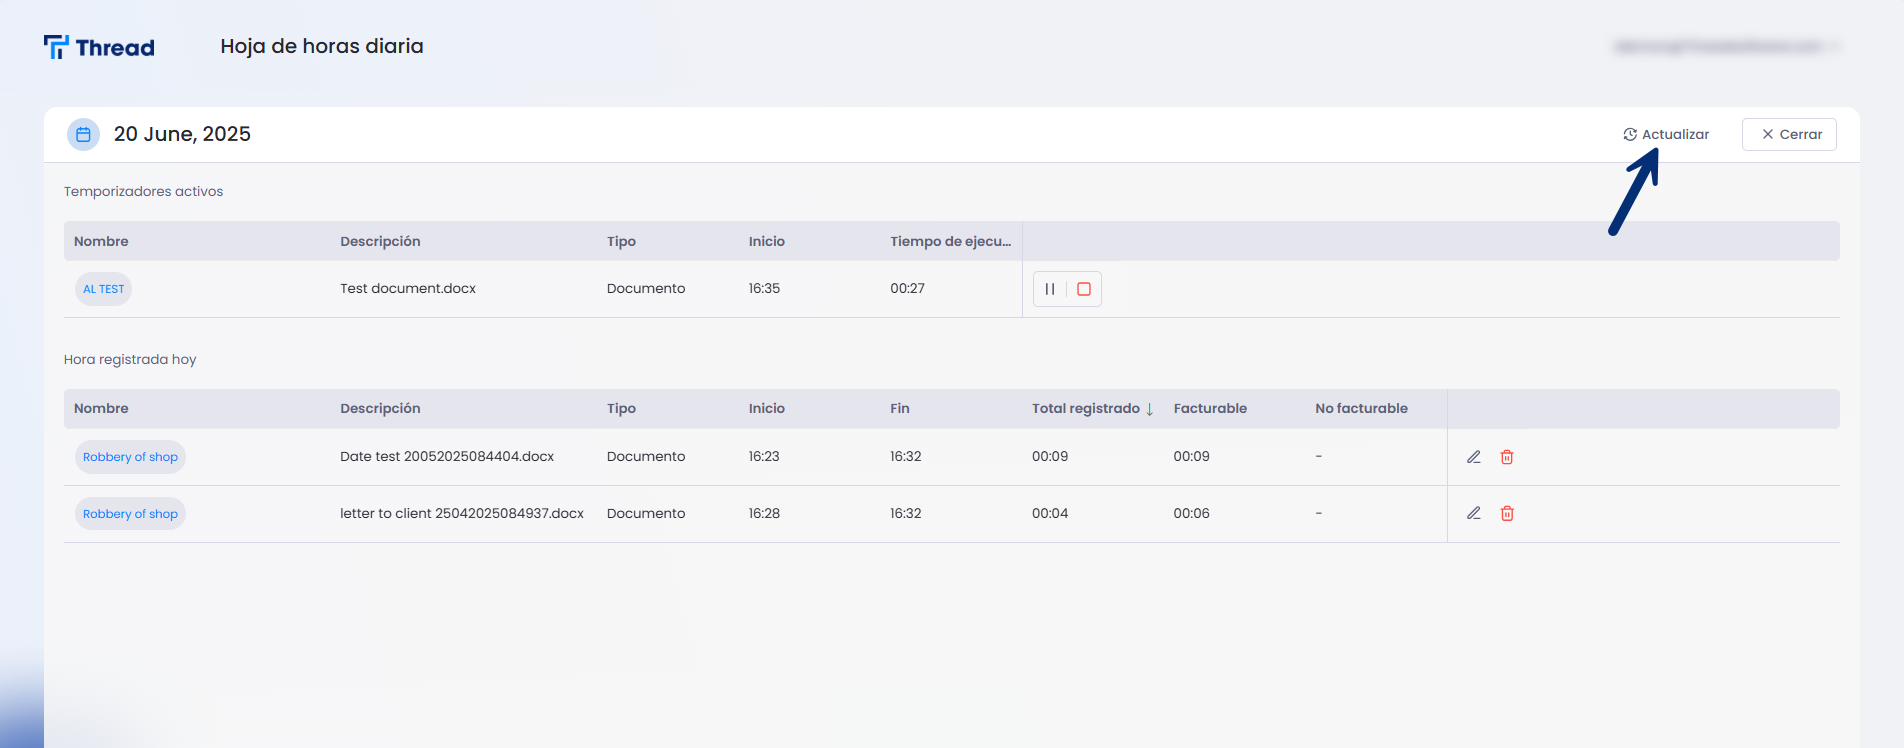Open the AL TEST matter tag
Image resolution: width=1904 pixels, height=748 pixels.
pyautogui.click(x=103, y=289)
